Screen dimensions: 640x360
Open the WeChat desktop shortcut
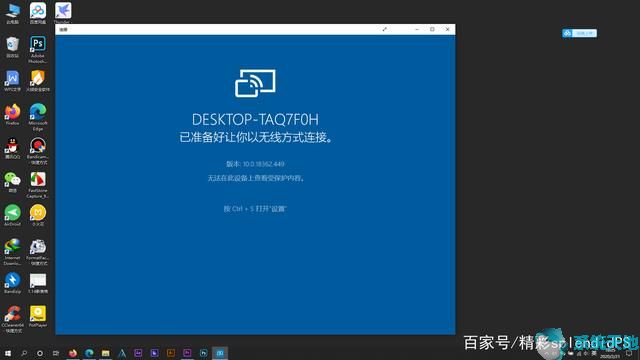click(13, 182)
